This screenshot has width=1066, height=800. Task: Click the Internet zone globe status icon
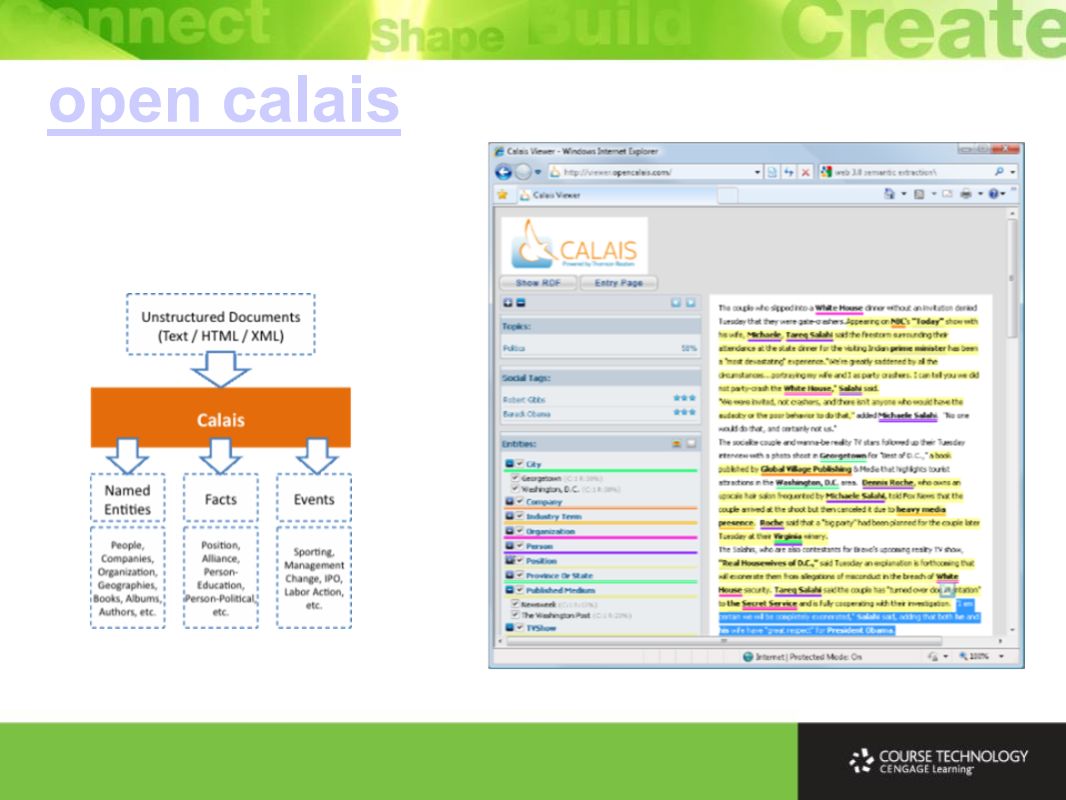[748, 657]
